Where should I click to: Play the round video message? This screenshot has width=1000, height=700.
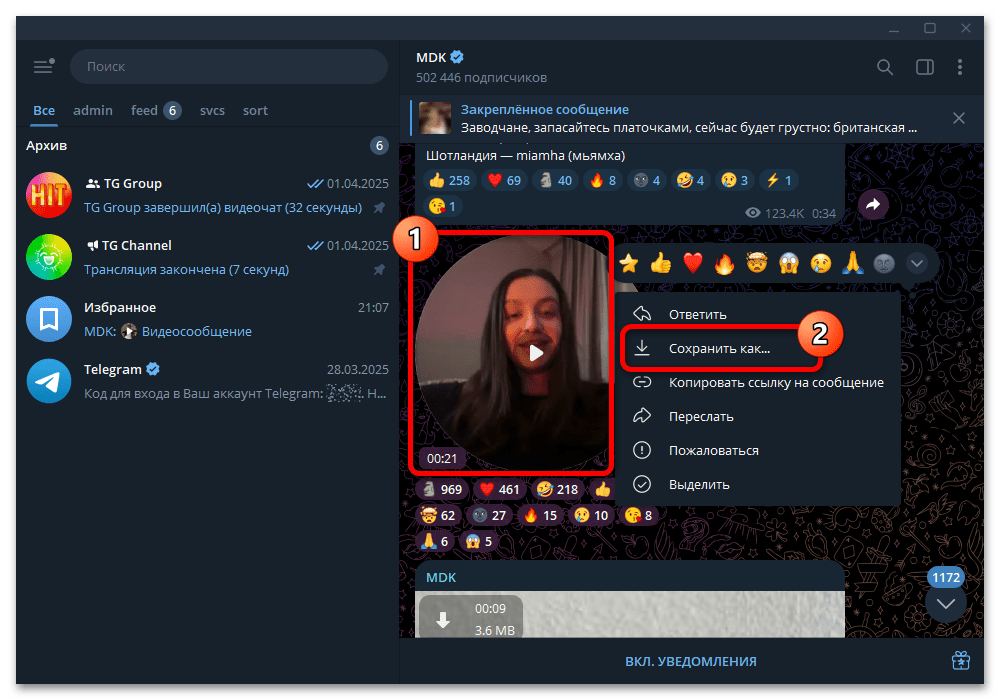(x=536, y=353)
